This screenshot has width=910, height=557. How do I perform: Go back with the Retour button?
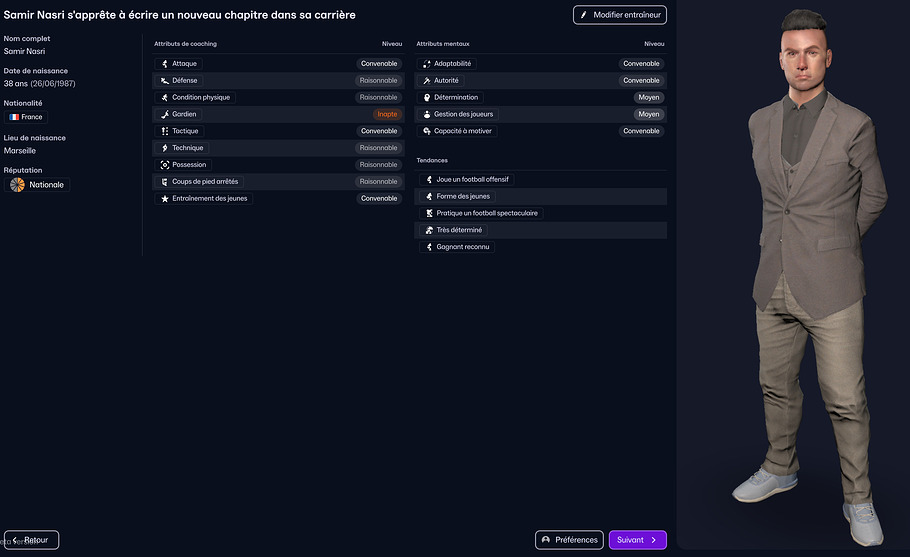click(x=31, y=540)
